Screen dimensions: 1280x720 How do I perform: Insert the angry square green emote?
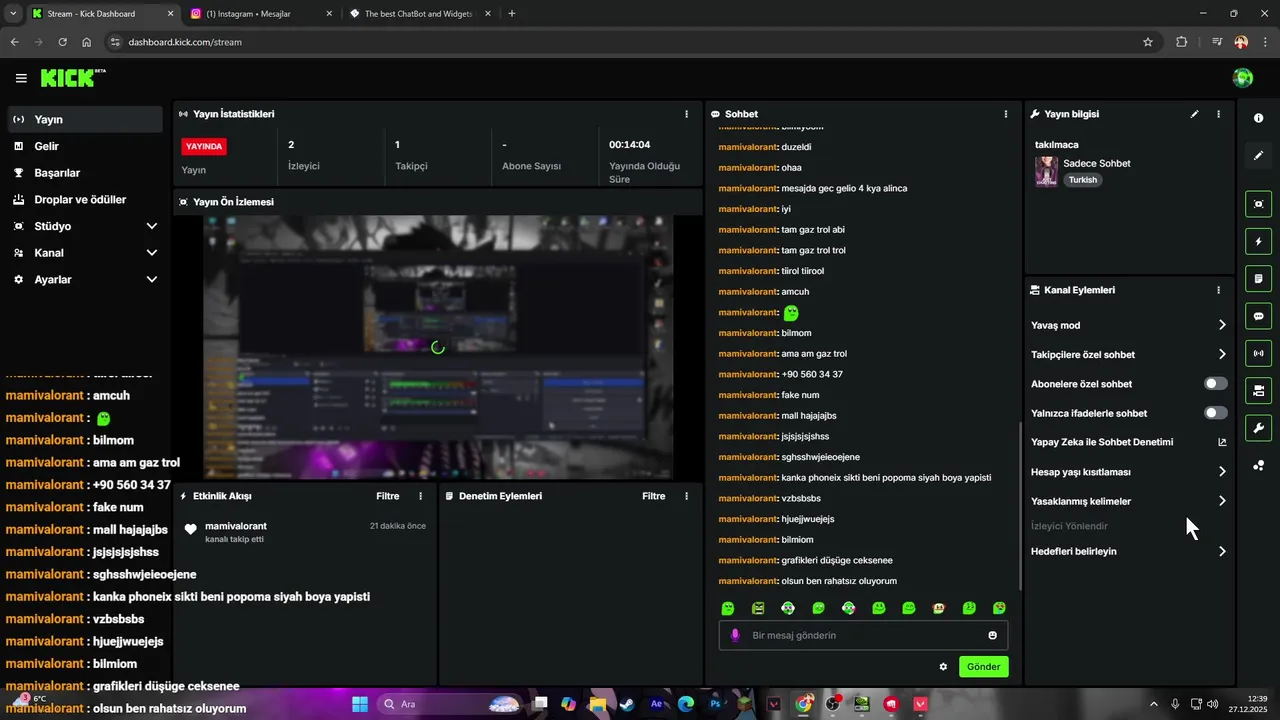[x=758, y=608]
